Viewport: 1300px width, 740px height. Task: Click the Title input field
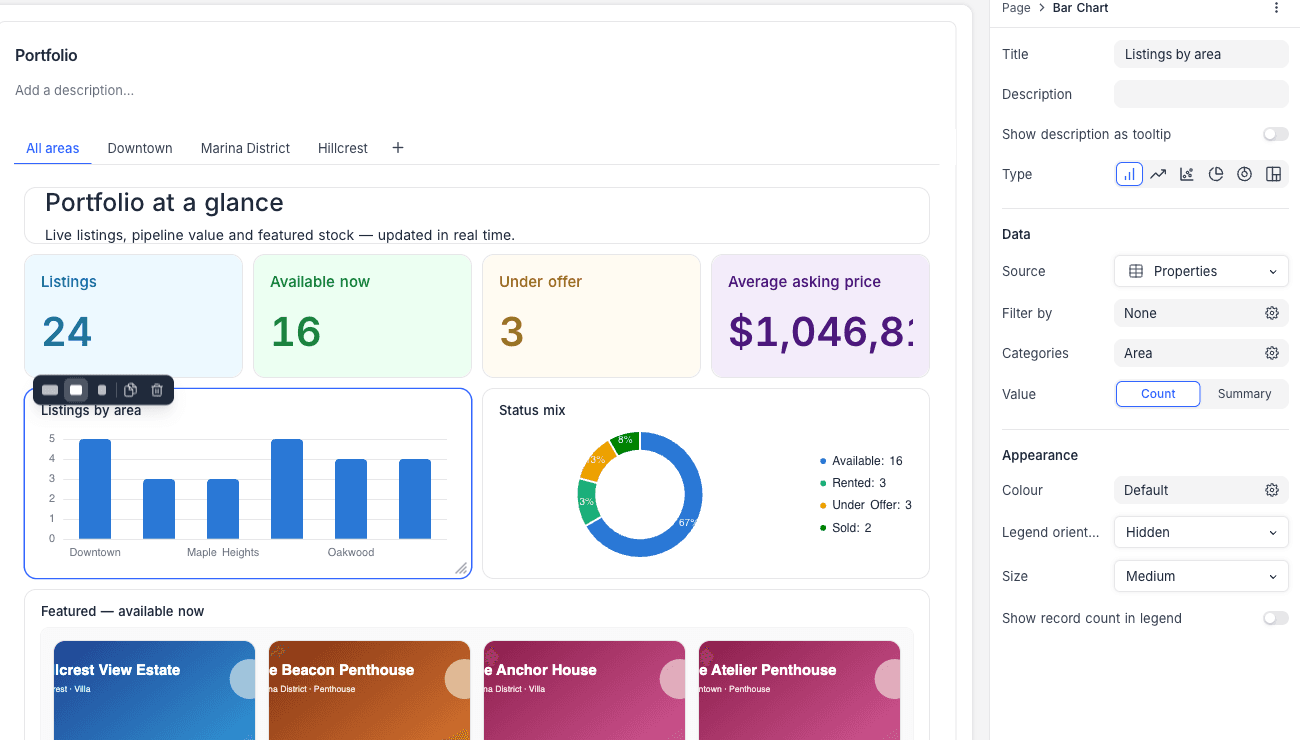pos(1201,54)
